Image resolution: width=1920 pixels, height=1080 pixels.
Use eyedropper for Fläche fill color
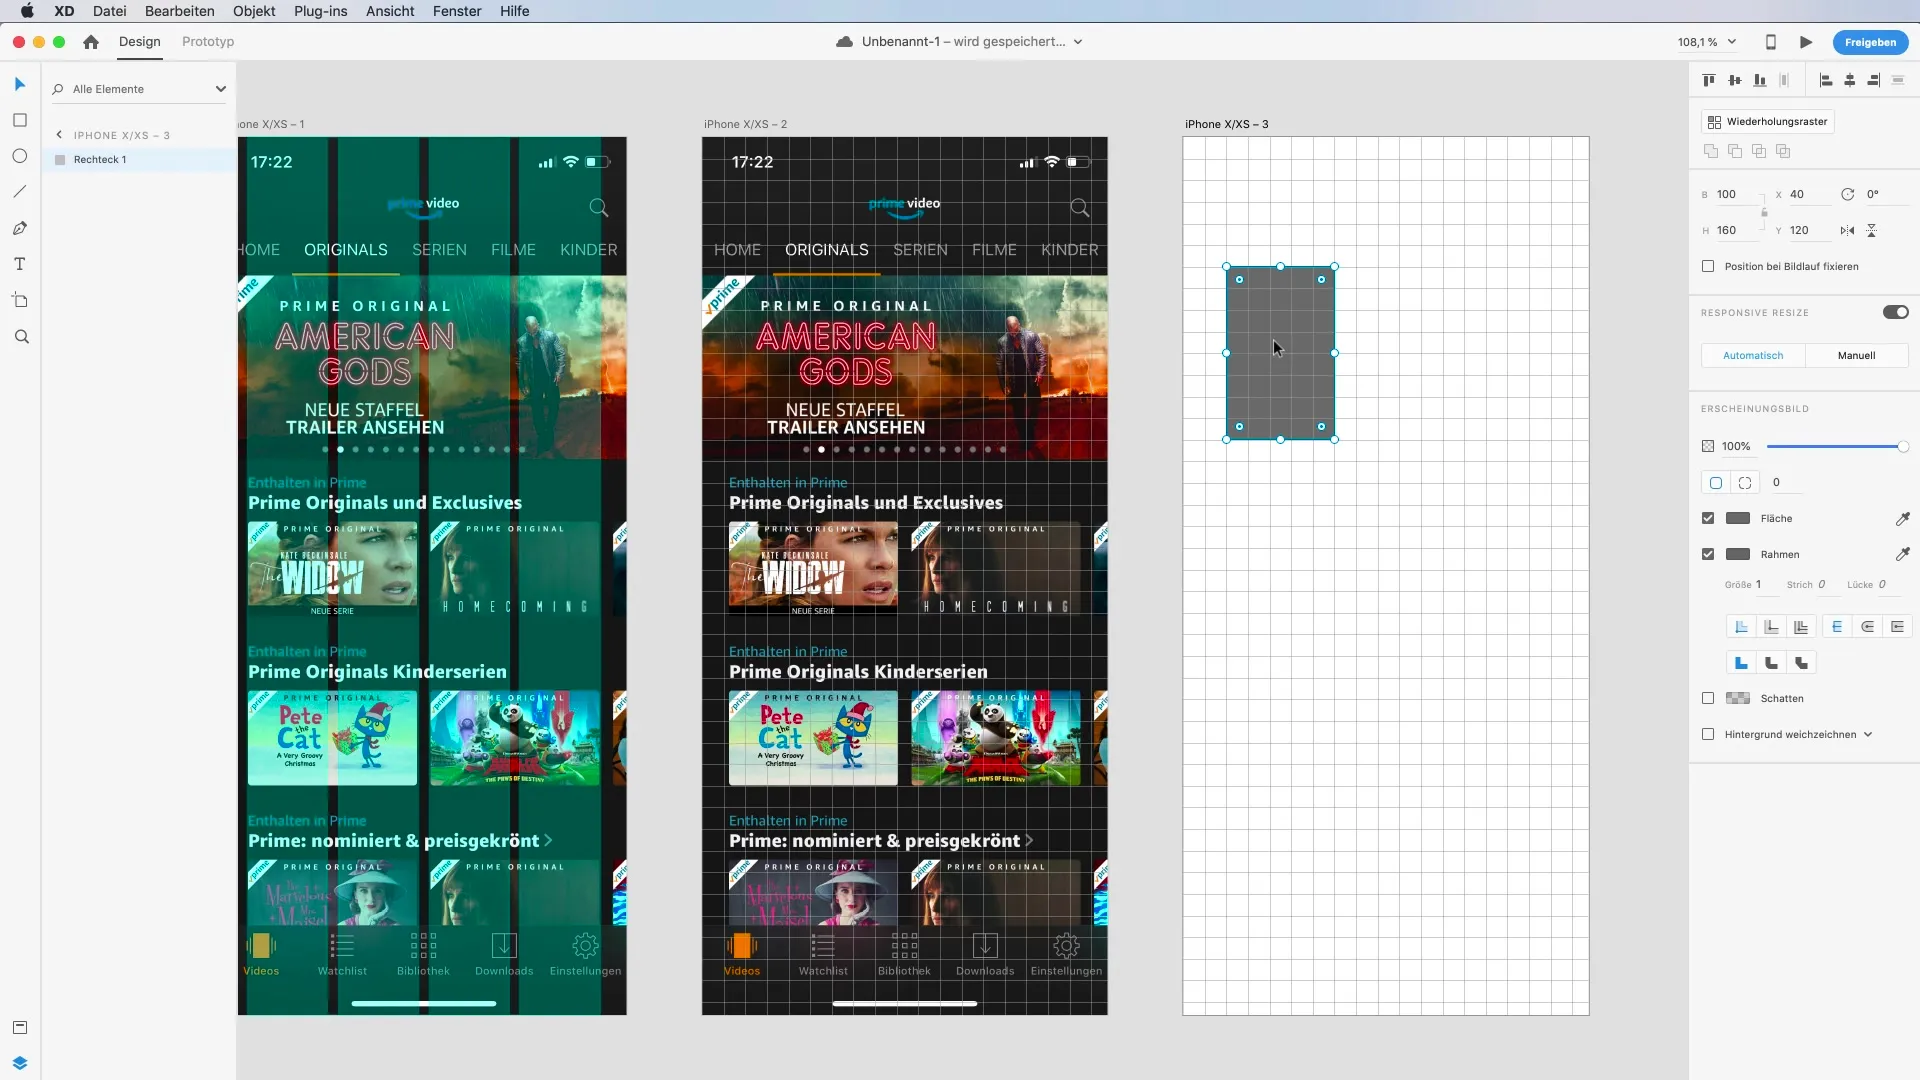1902,518
